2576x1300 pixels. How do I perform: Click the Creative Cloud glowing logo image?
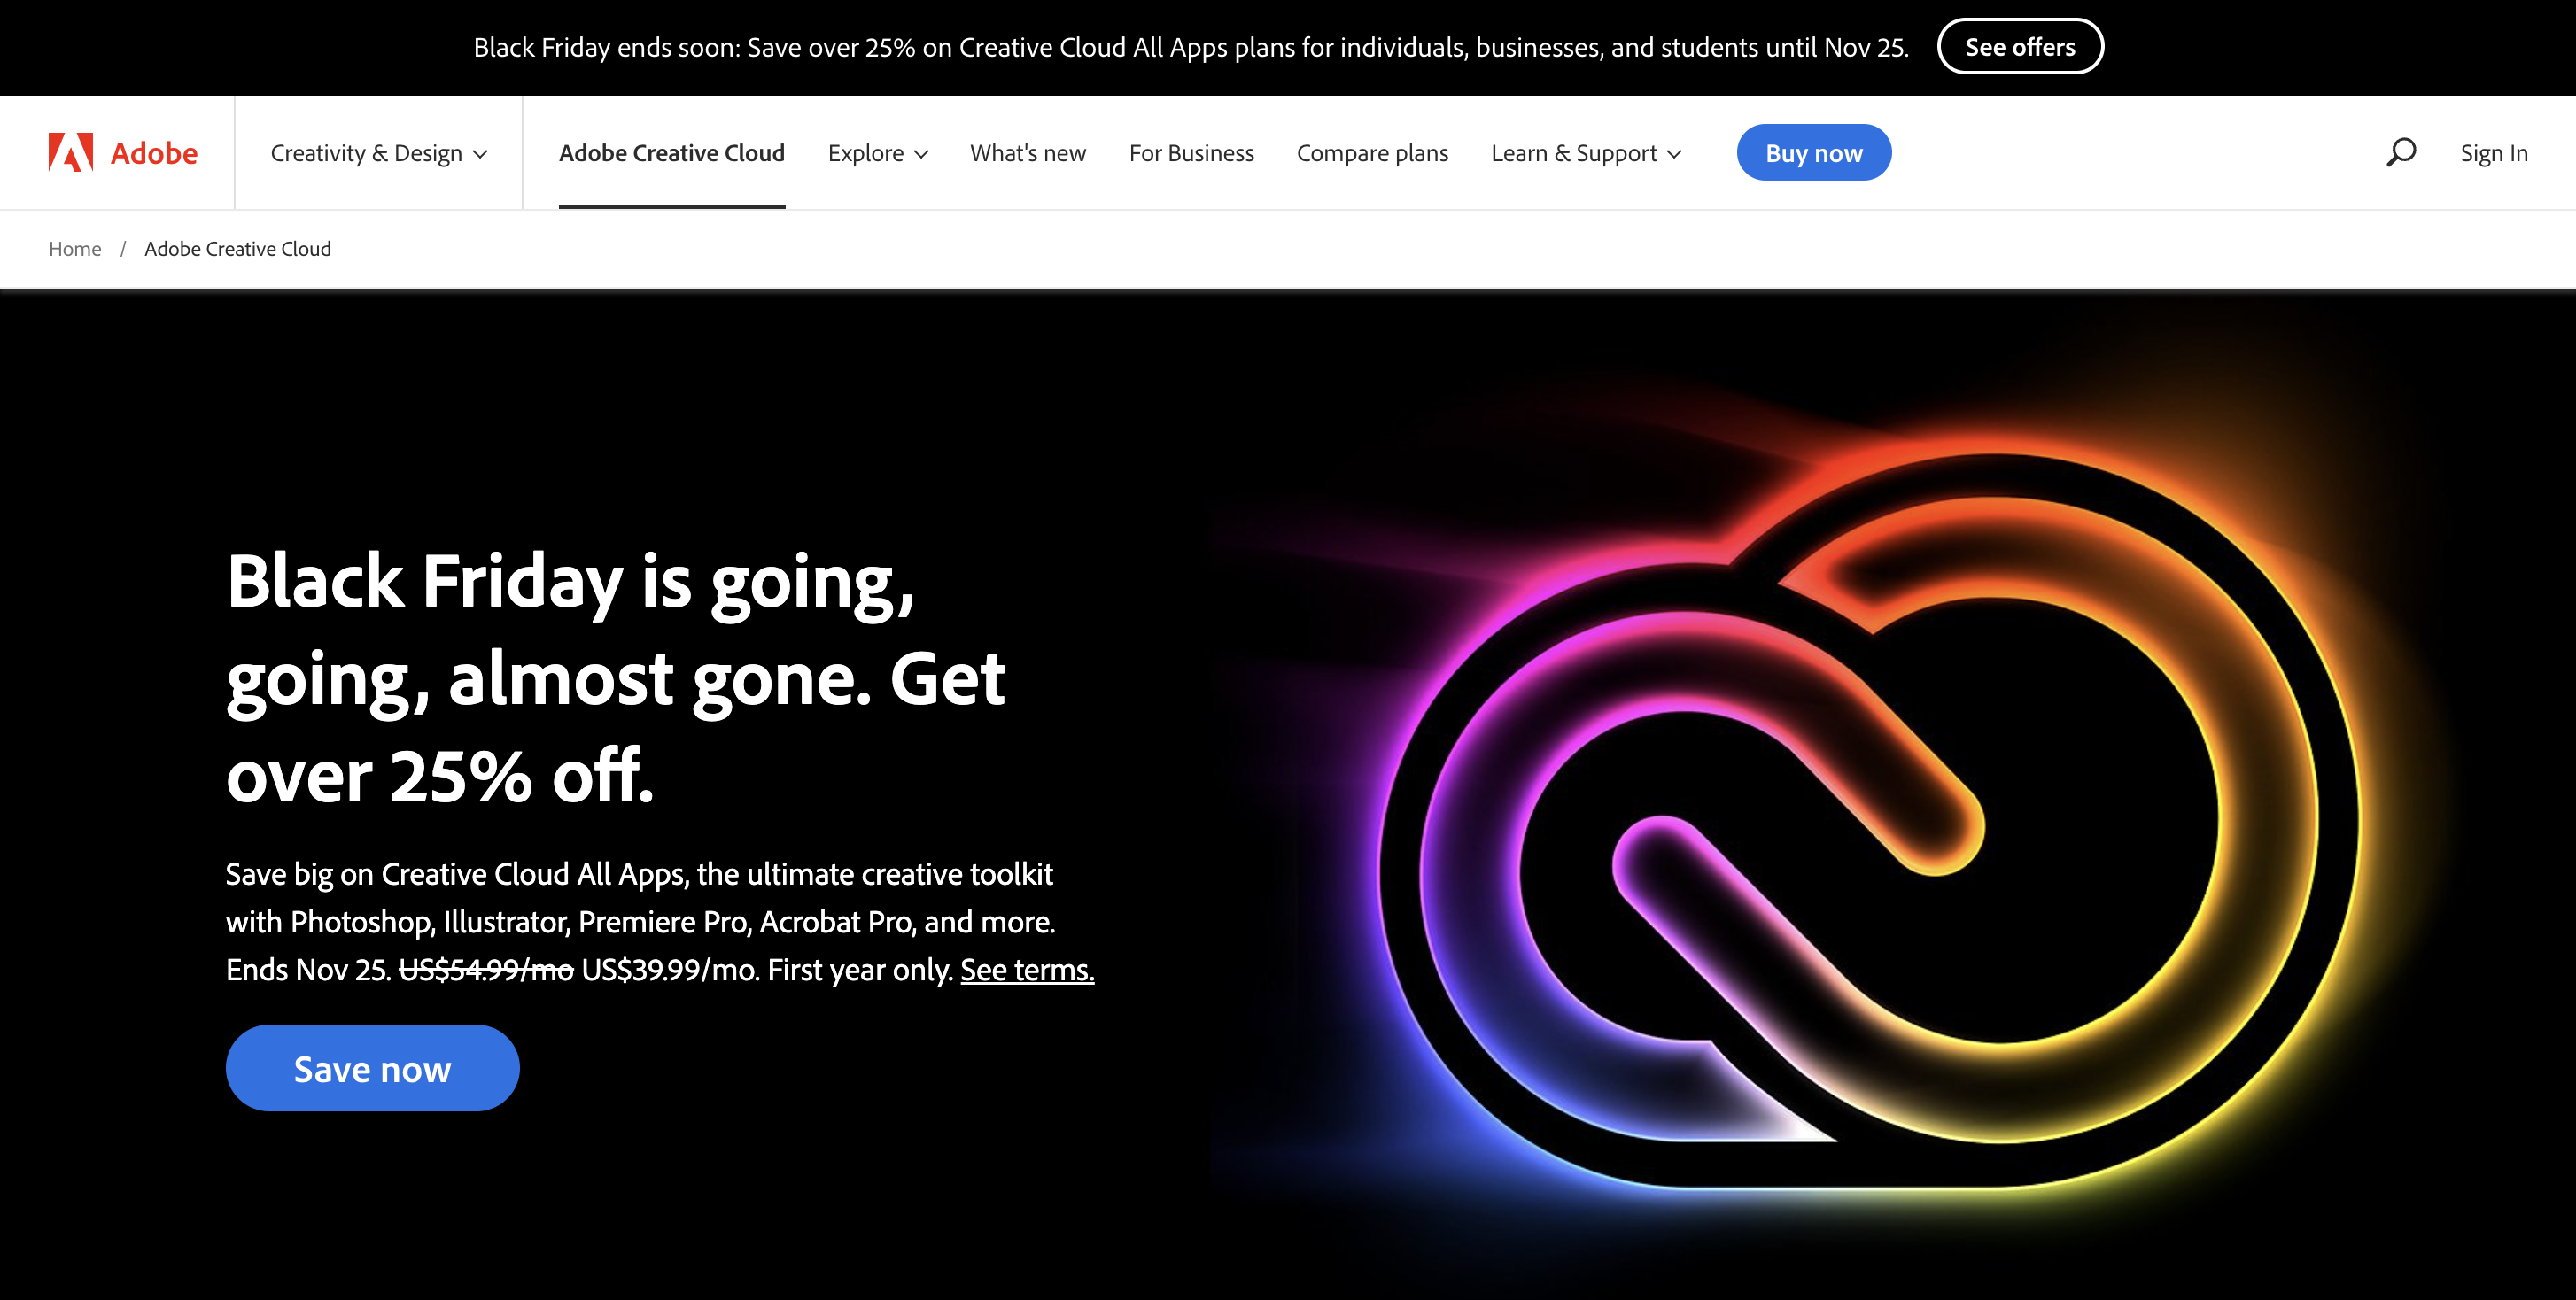(1870, 820)
